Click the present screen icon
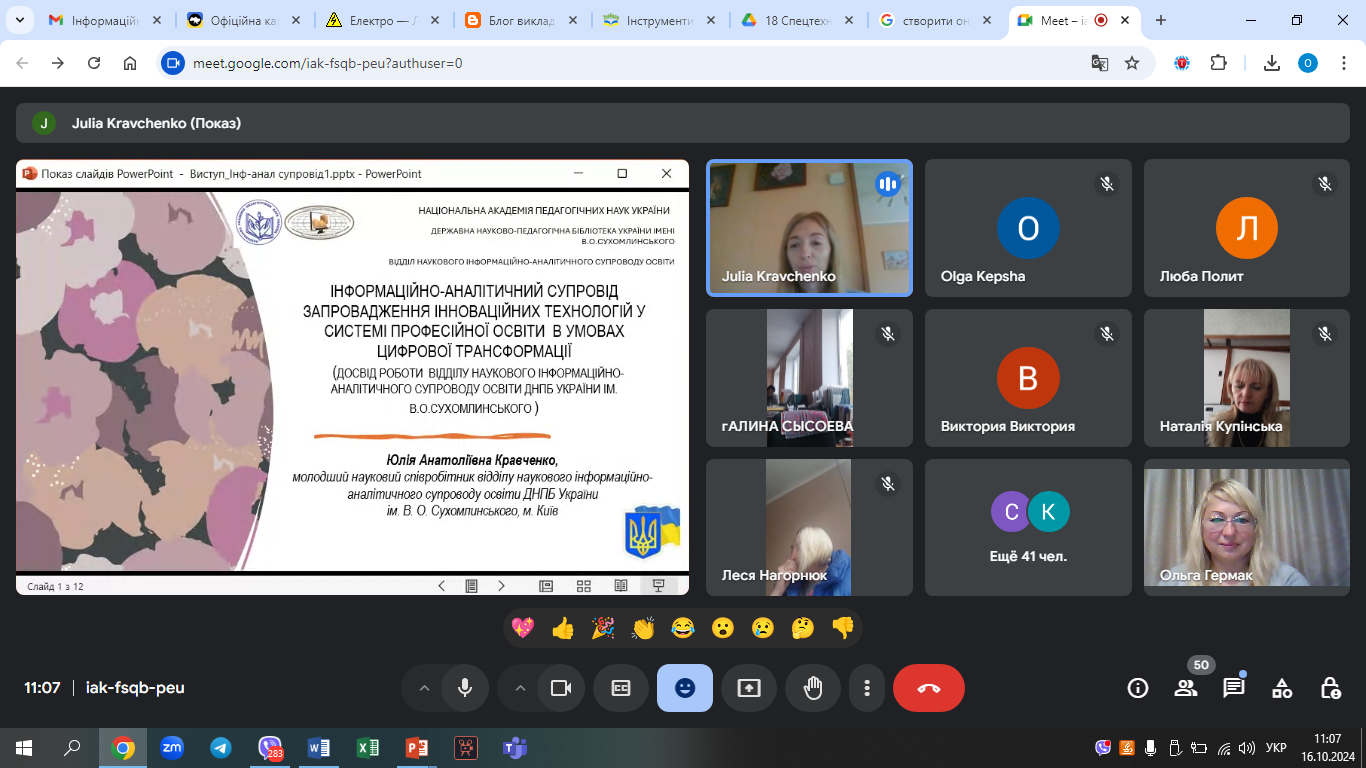Viewport: 1366px width, 768px height. [x=749, y=688]
